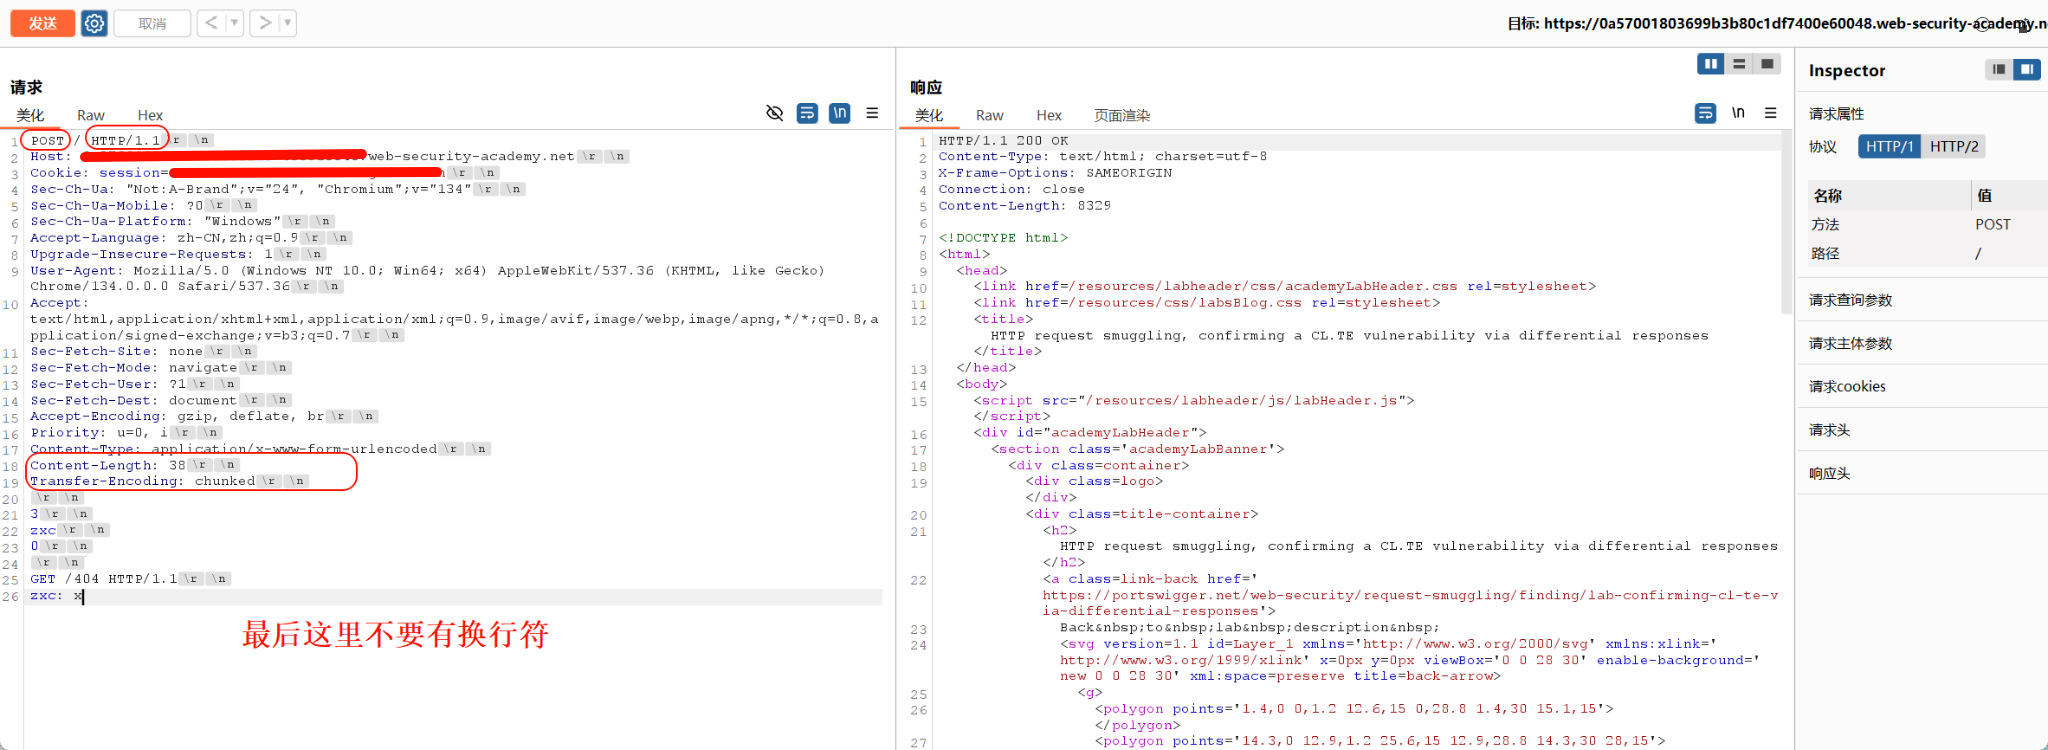
Task: Click the labHeader.js script source line
Action: (x=1195, y=400)
